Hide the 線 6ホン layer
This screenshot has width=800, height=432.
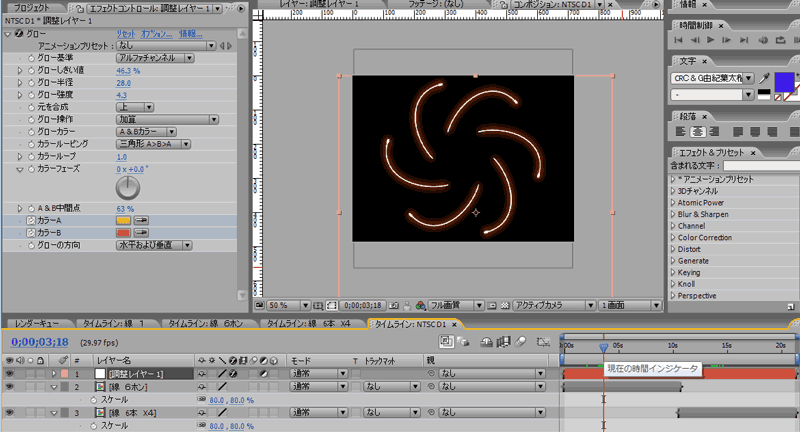pyautogui.click(x=9, y=387)
